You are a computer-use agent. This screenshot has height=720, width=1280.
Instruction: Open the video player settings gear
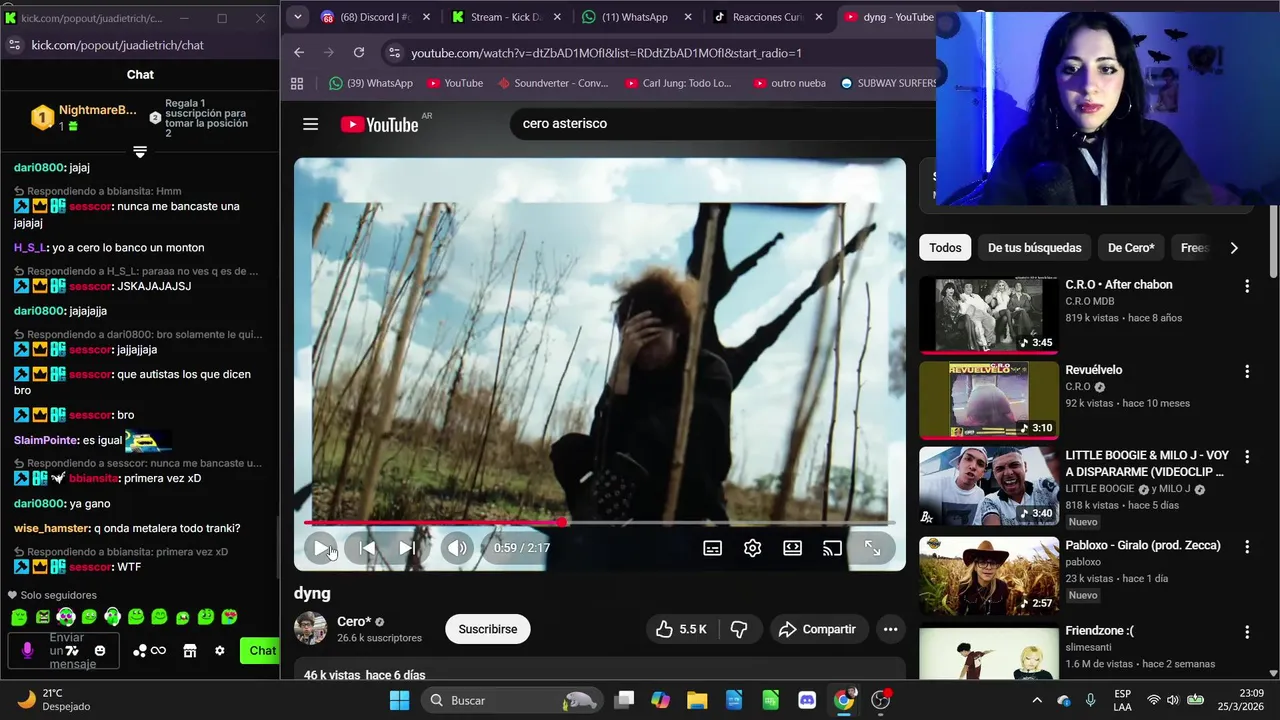(753, 548)
